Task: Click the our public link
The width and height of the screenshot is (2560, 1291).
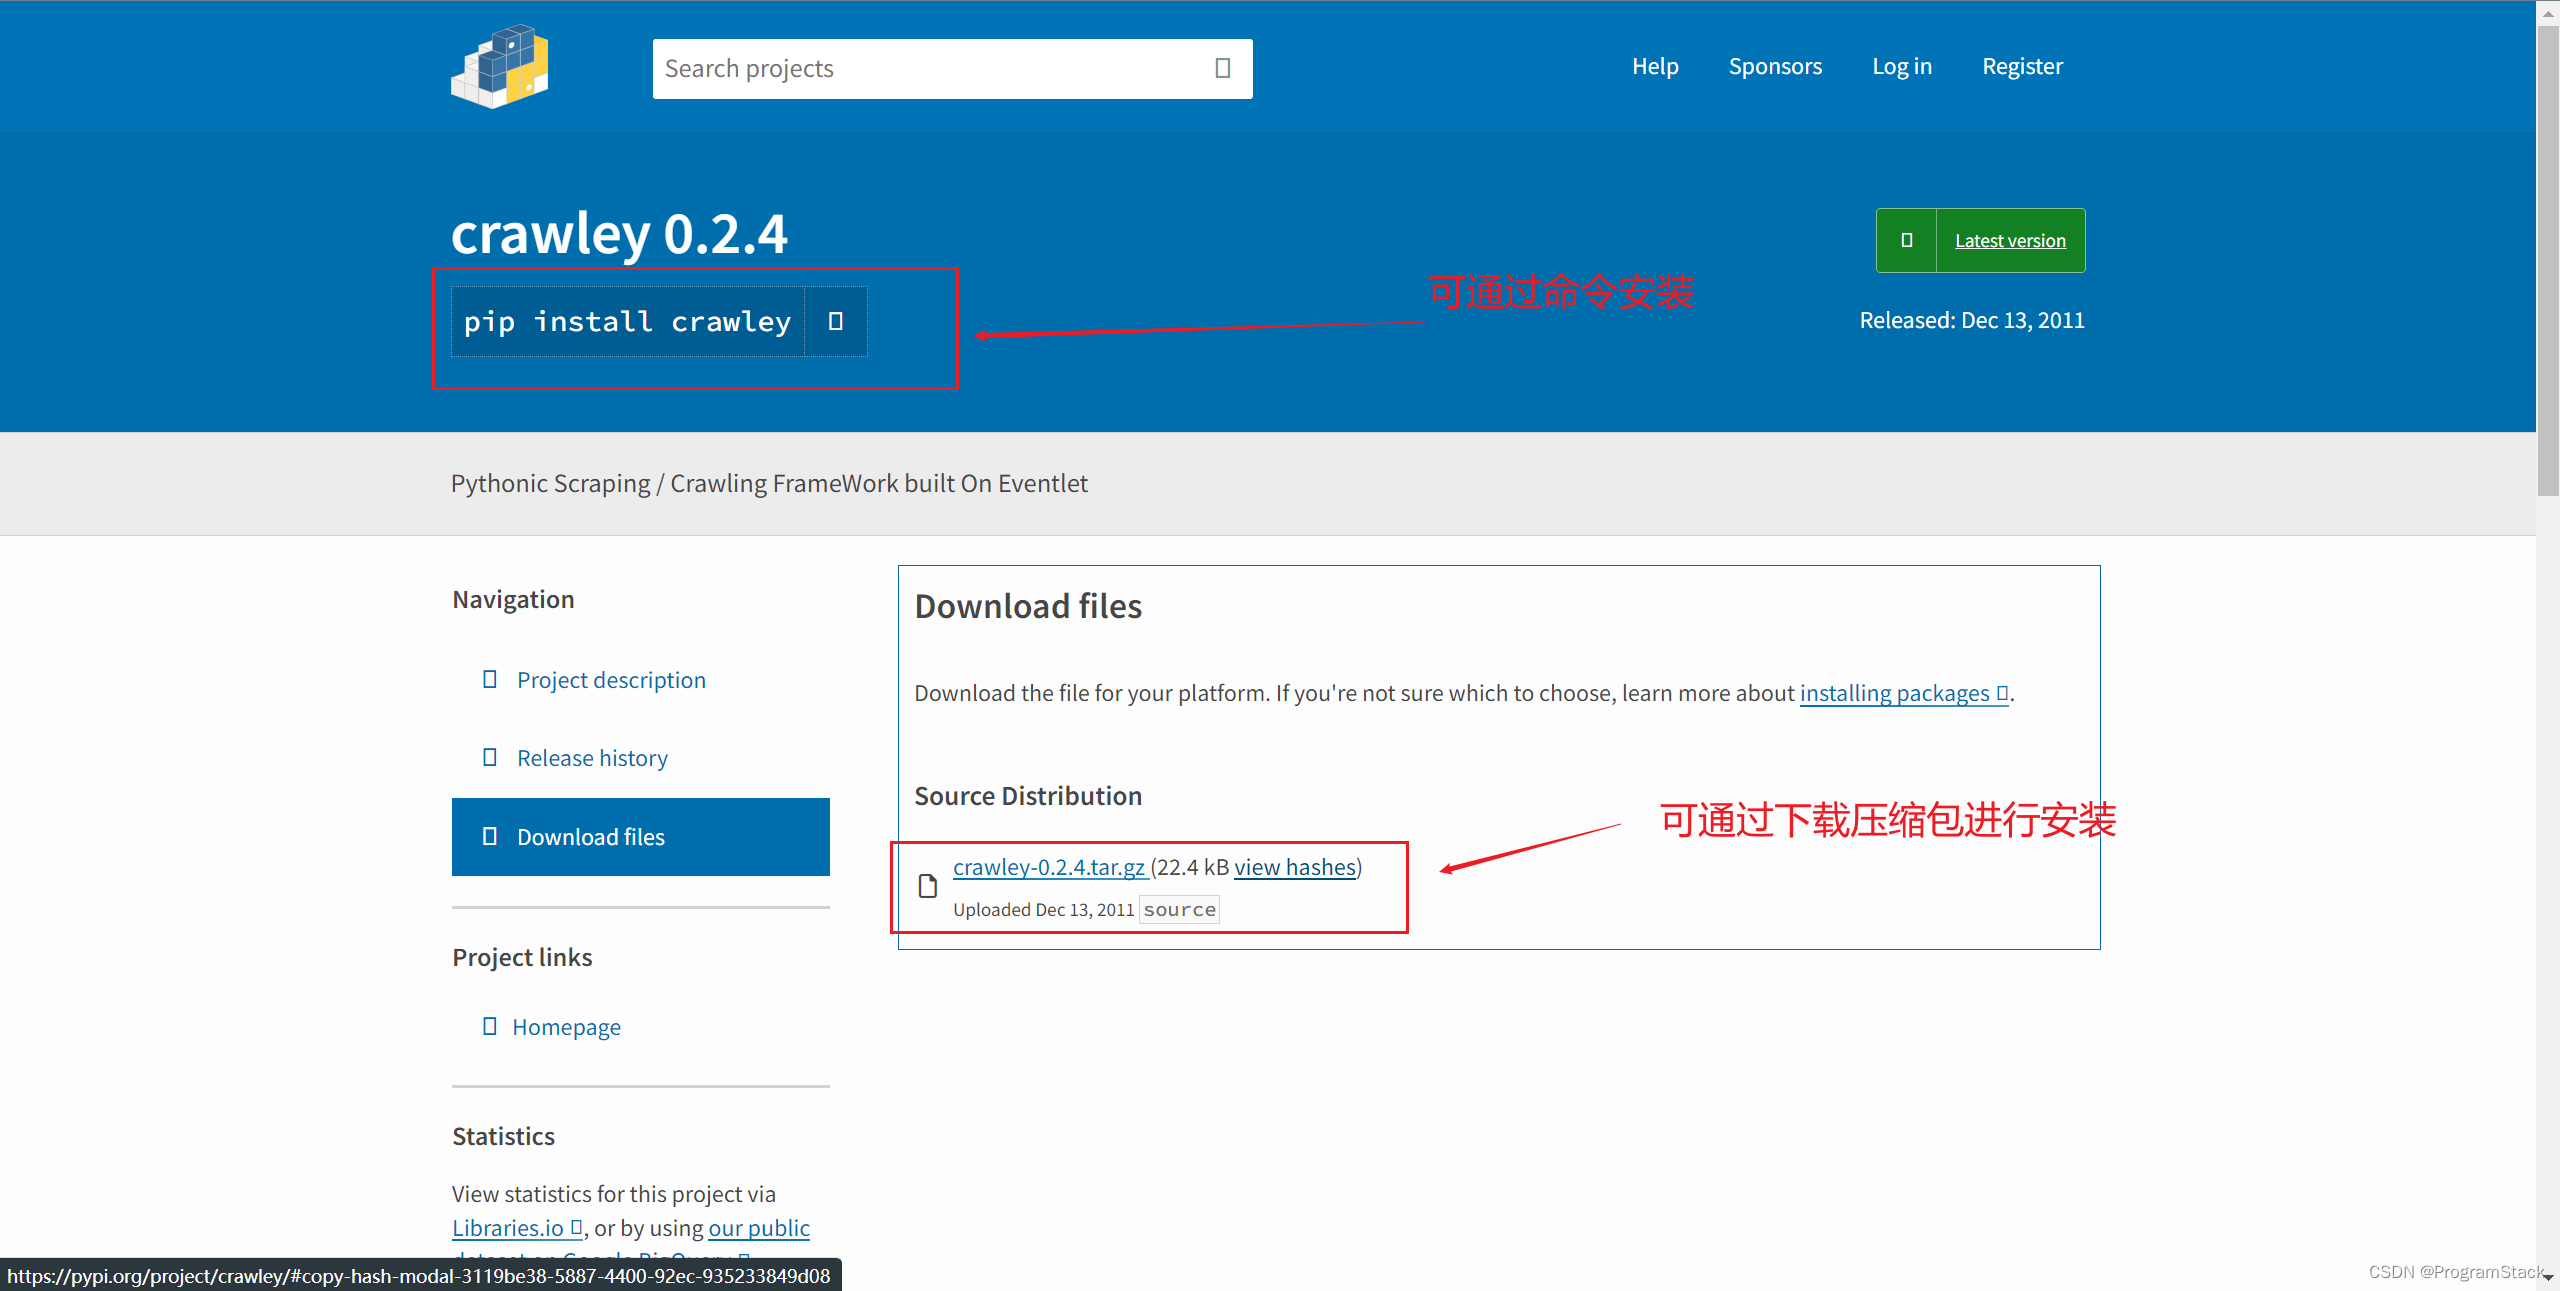Action: point(759,1228)
